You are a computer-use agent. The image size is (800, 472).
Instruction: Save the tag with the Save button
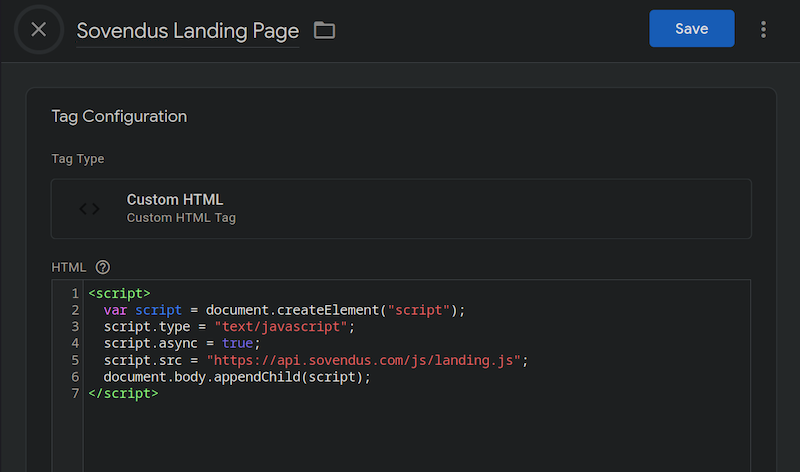691,29
